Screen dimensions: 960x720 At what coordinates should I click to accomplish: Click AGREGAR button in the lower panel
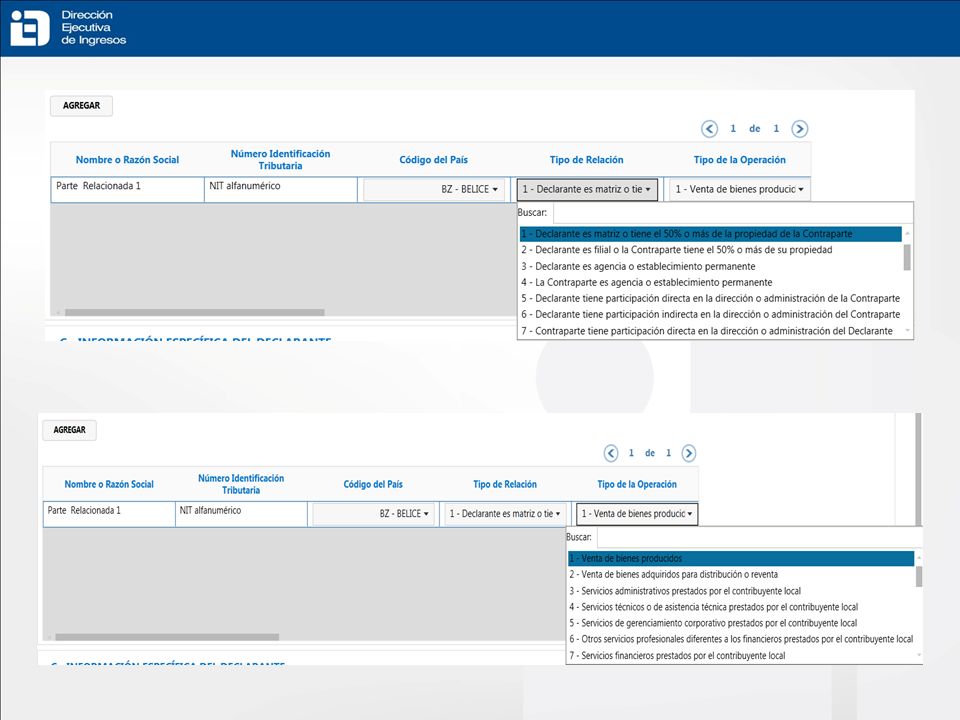pyautogui.click(x=69, y=430)
